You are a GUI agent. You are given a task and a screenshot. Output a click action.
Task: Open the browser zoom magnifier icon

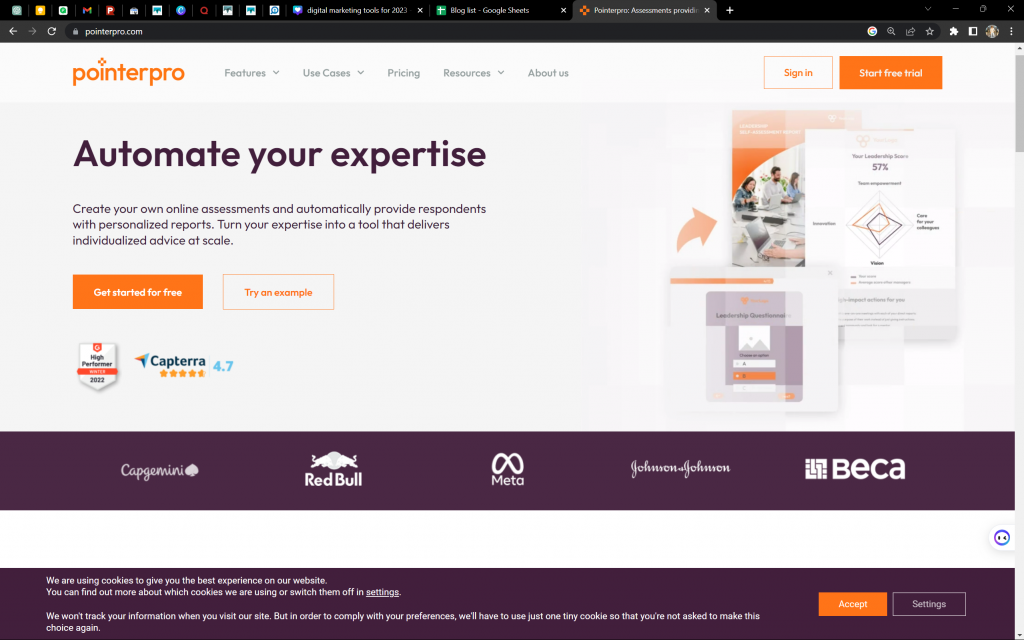891,31
